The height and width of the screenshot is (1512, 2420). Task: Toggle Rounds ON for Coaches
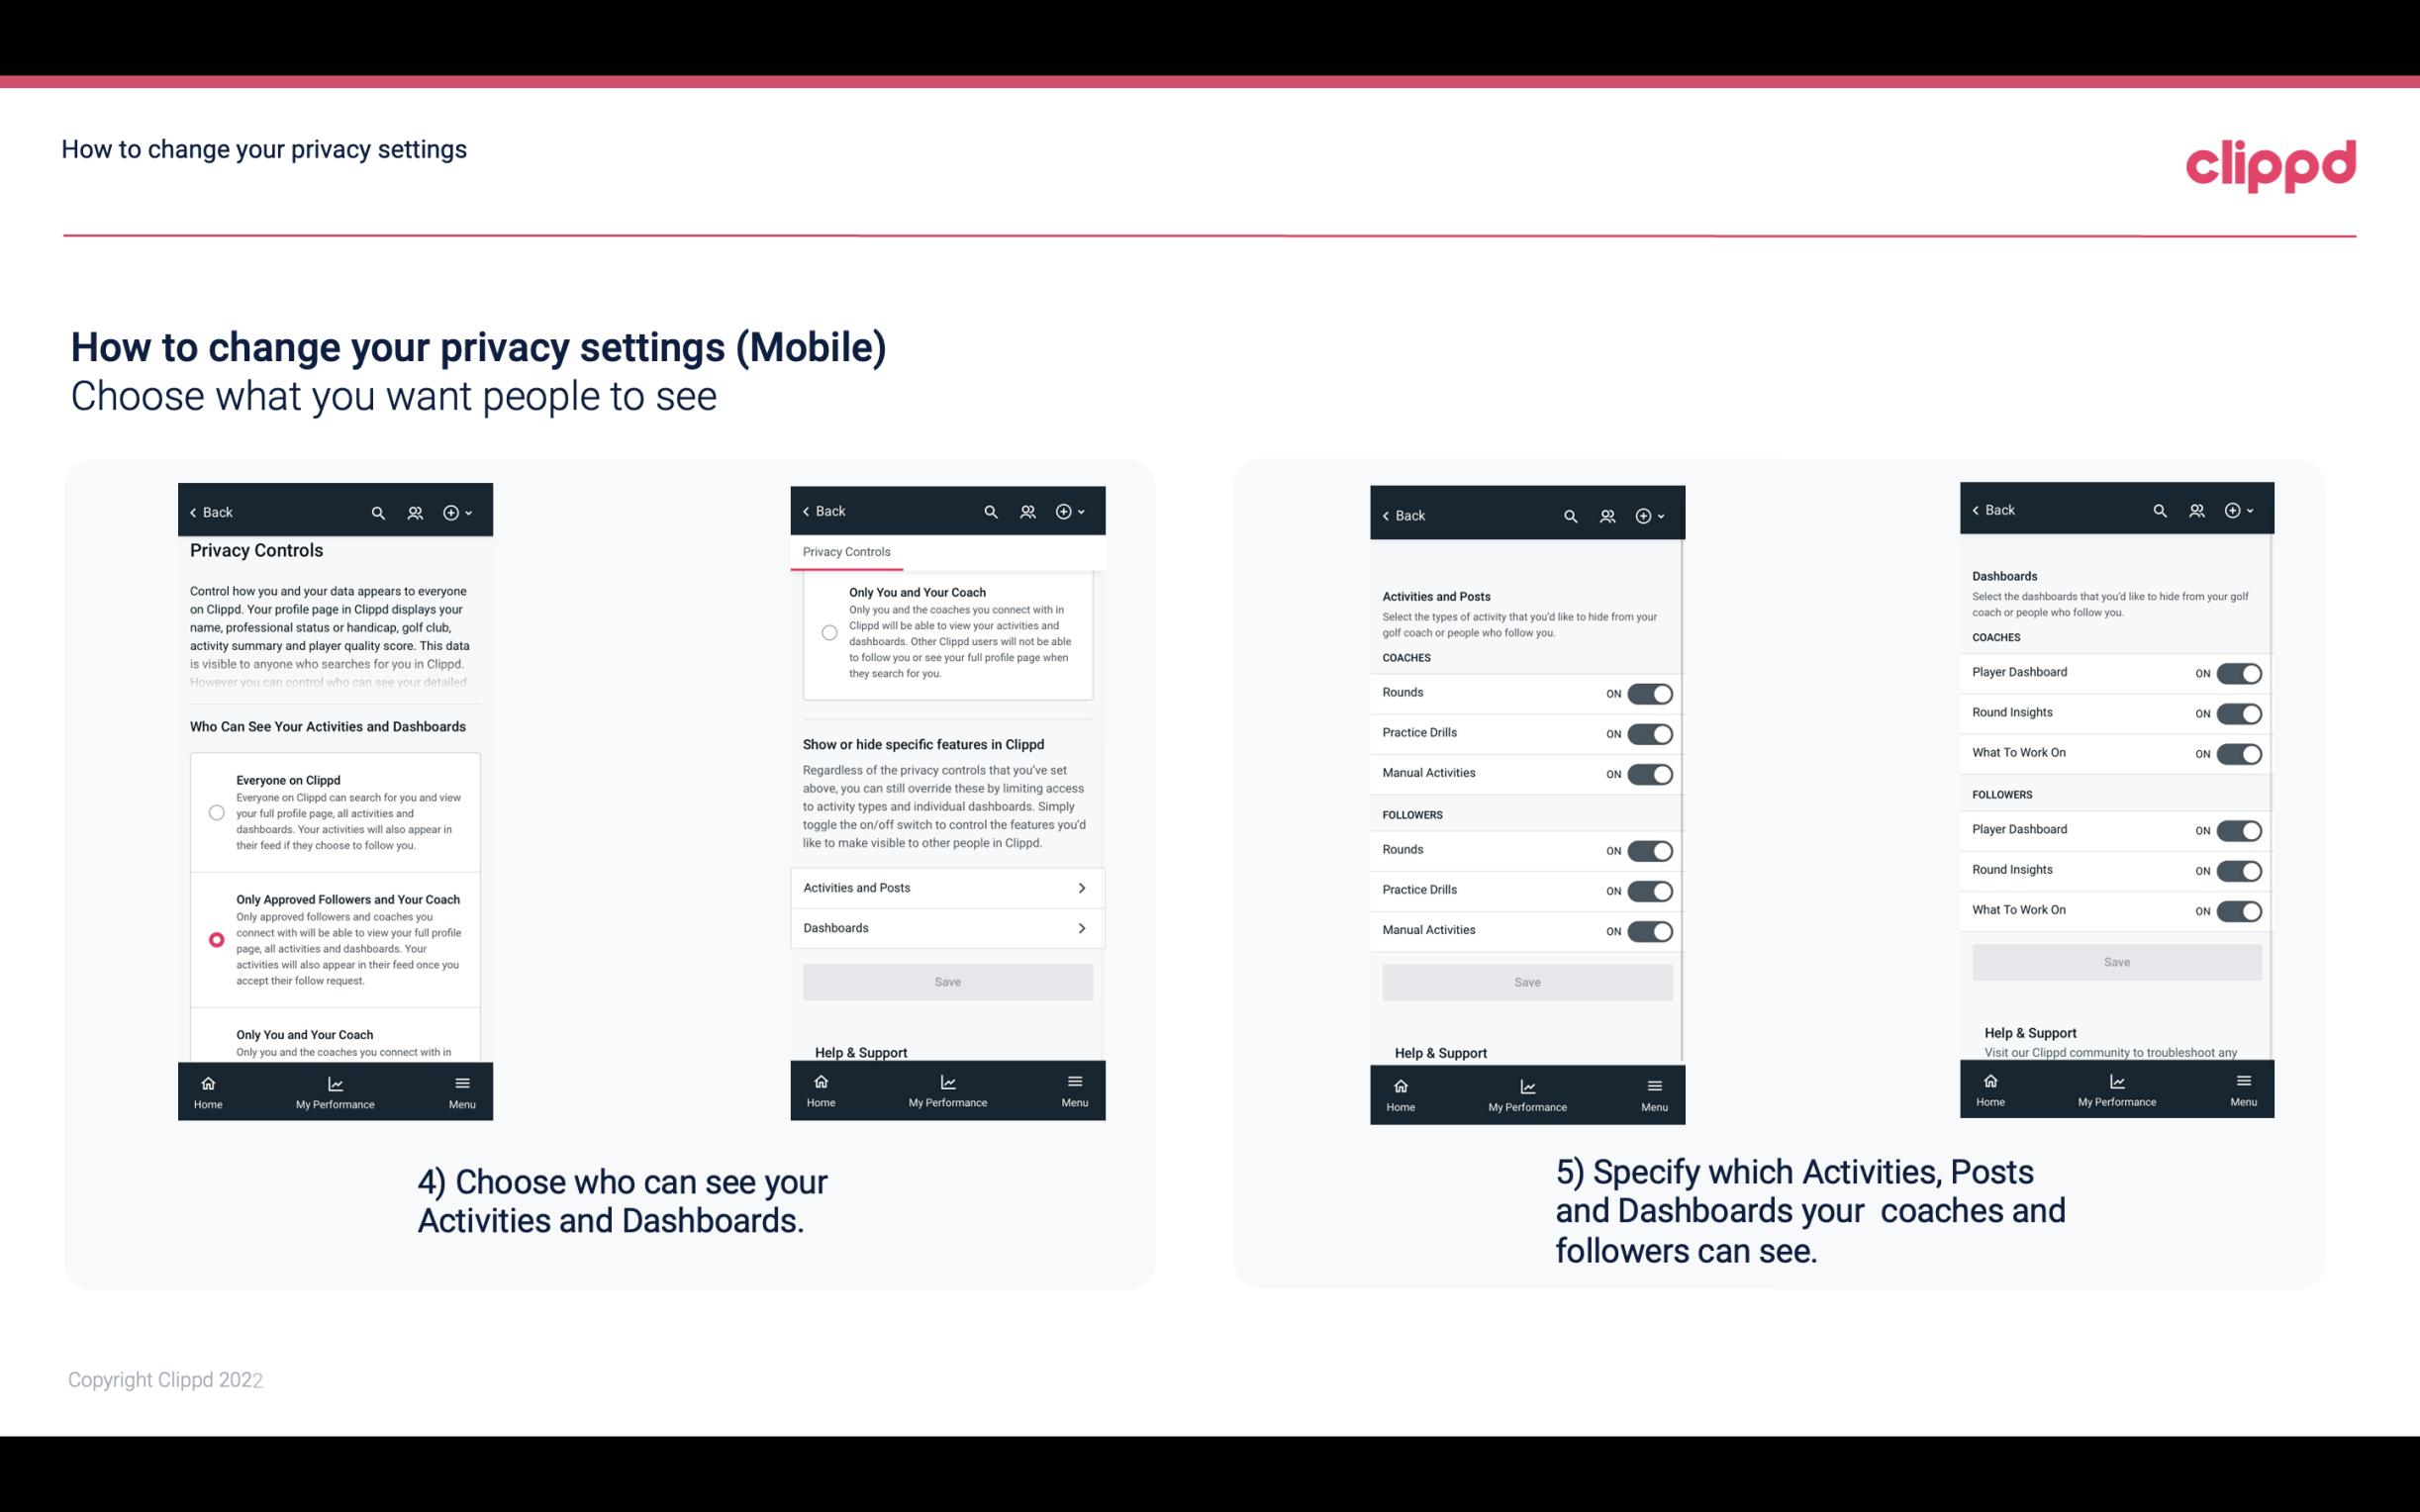click(x=1646, y=692)
